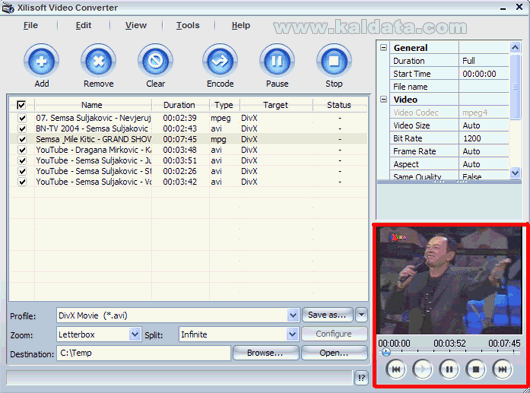Click the Browse... button
This screenshot has width=530, height=393.
point(266,353)
